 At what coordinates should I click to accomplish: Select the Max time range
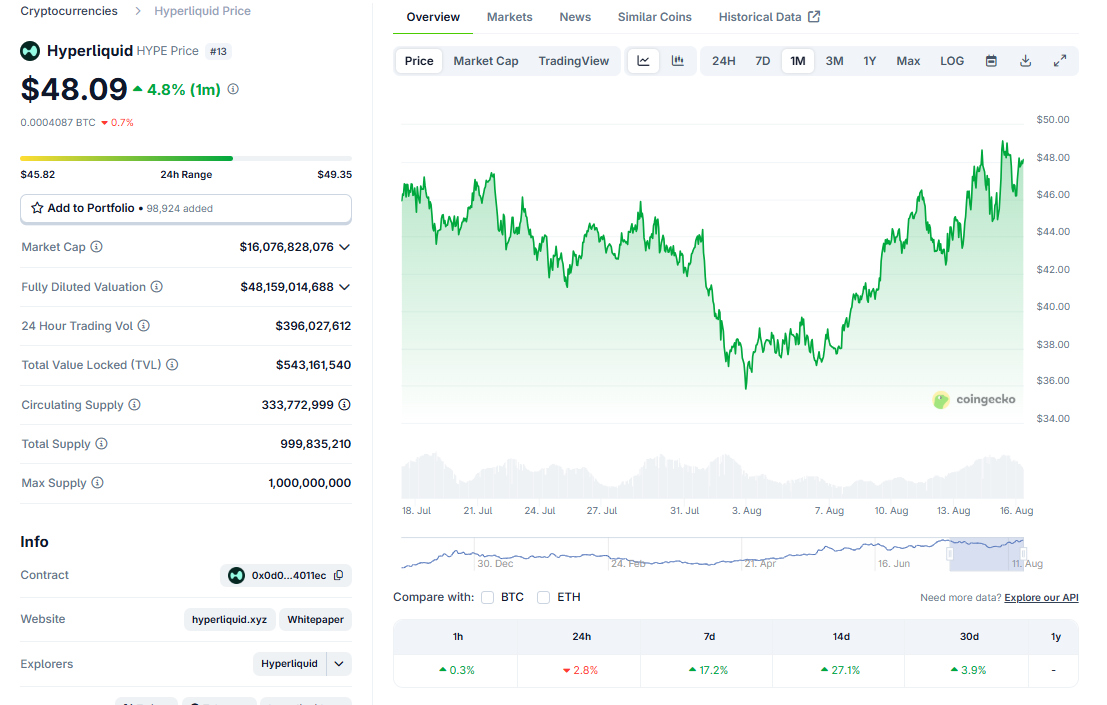[x=908, y=61]
